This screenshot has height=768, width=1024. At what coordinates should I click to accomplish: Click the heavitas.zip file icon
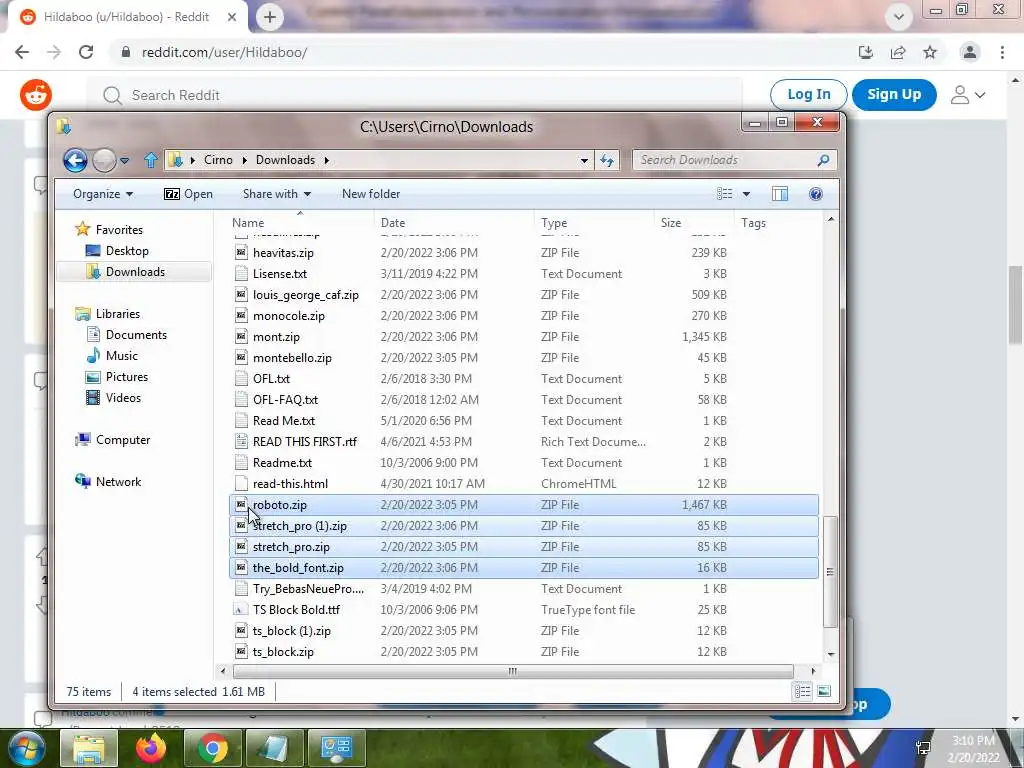click(241, 253)
